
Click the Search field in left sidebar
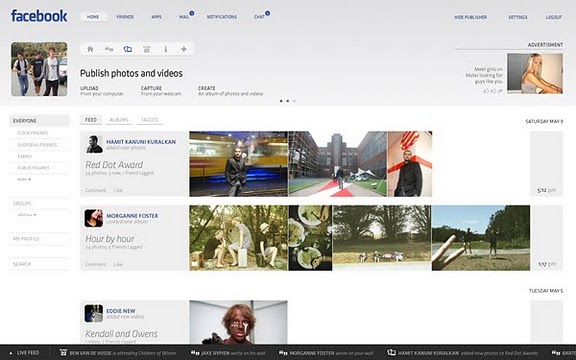tap(39, 264)
